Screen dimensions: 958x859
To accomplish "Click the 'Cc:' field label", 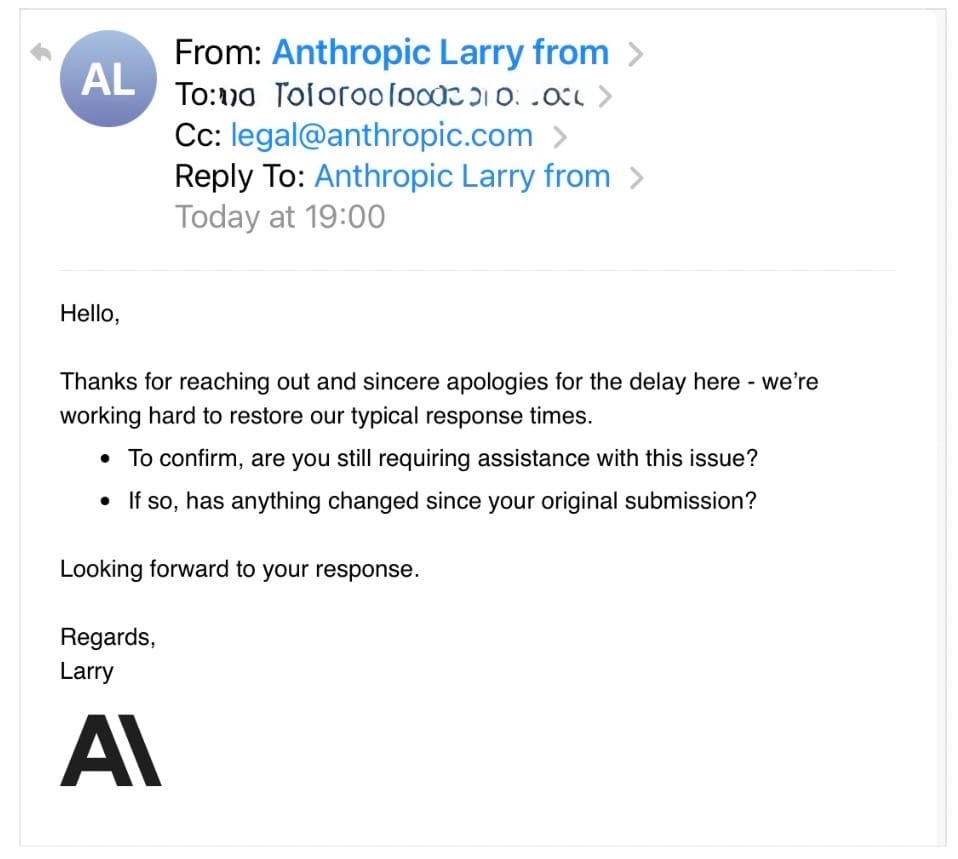I will (x=198, y=135).
